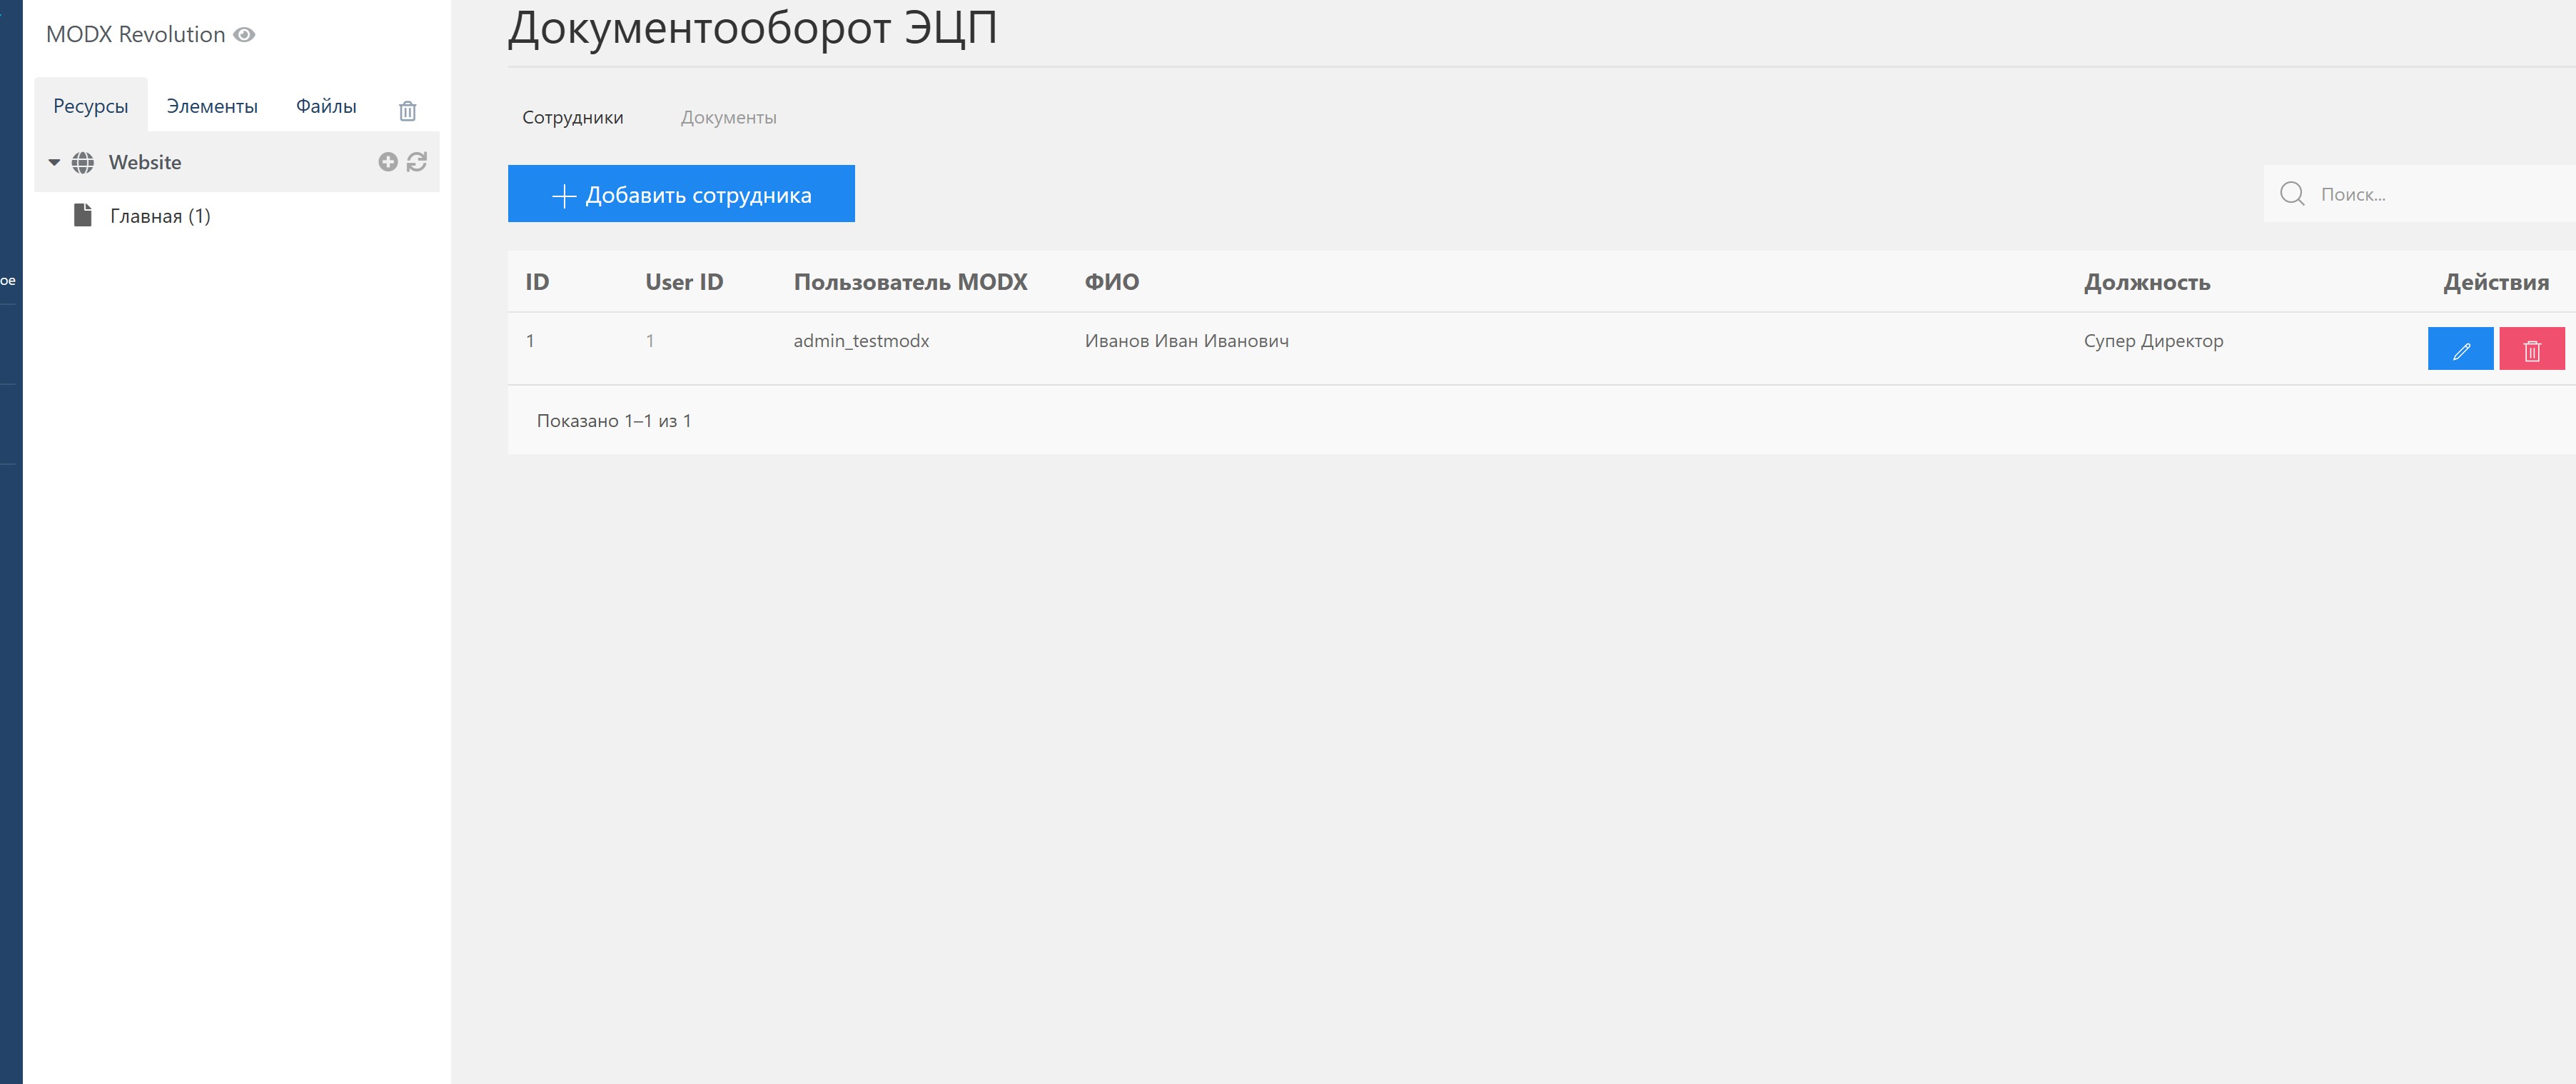Click the Должность column header

pos(2146,282)
